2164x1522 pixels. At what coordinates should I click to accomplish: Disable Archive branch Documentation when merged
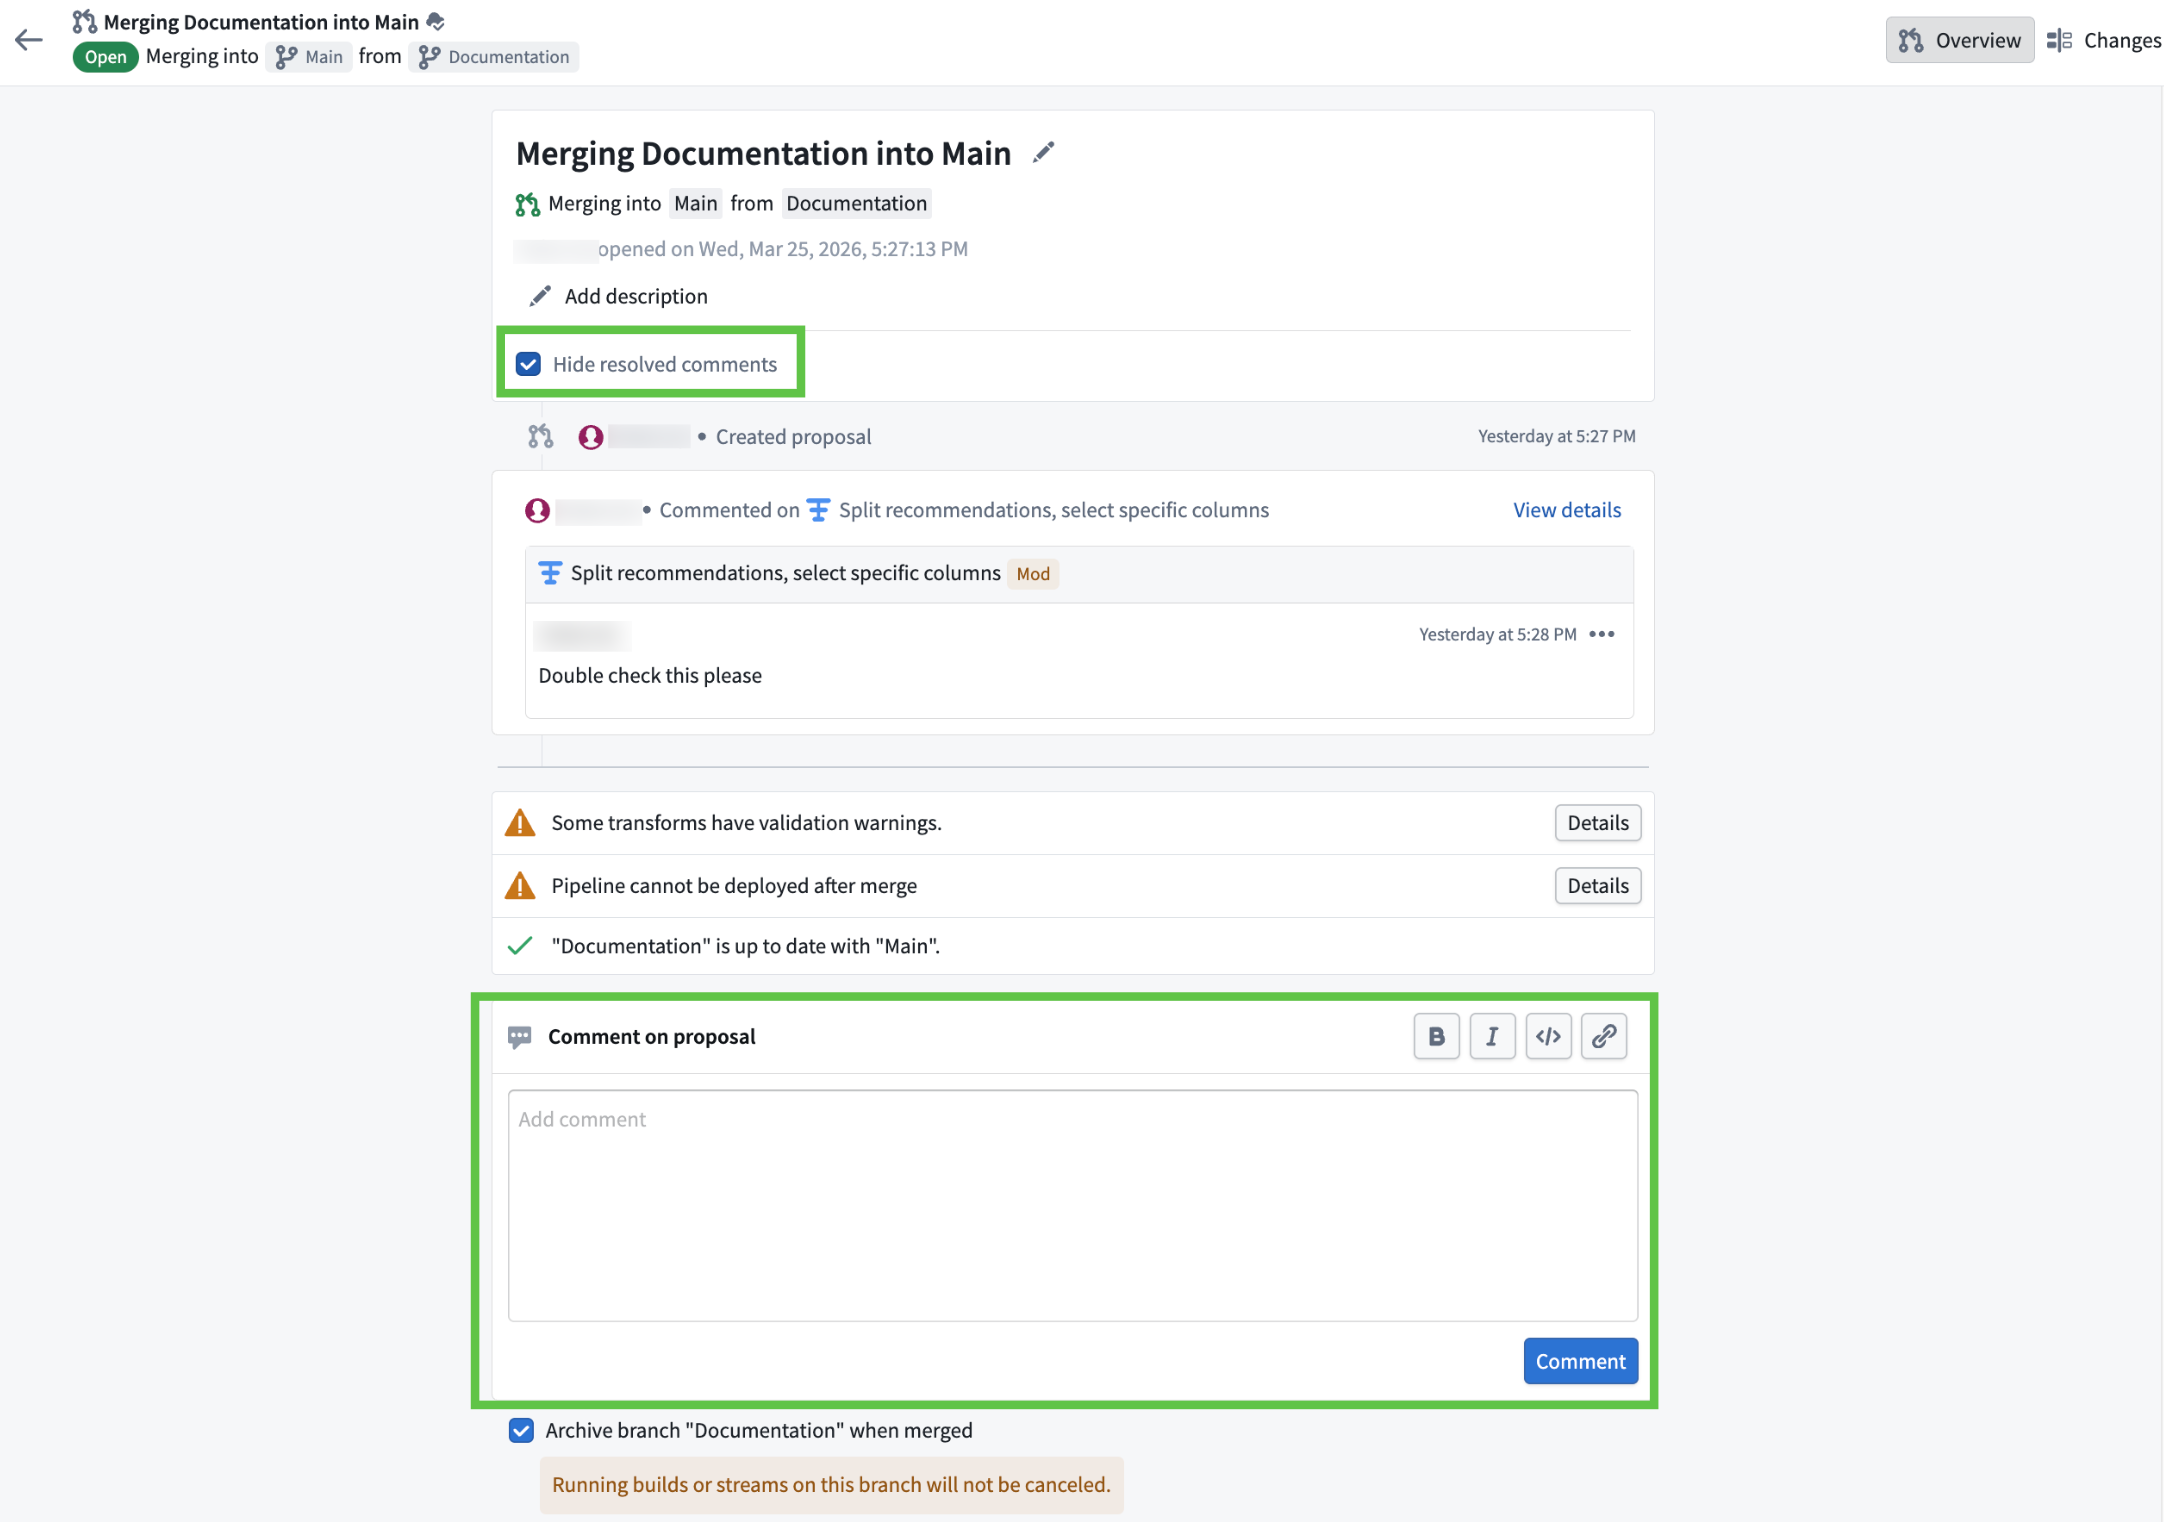520,1430
